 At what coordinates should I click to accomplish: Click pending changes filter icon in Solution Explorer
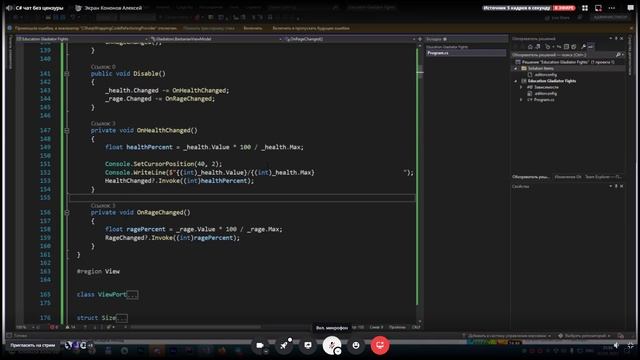[549, 47]
